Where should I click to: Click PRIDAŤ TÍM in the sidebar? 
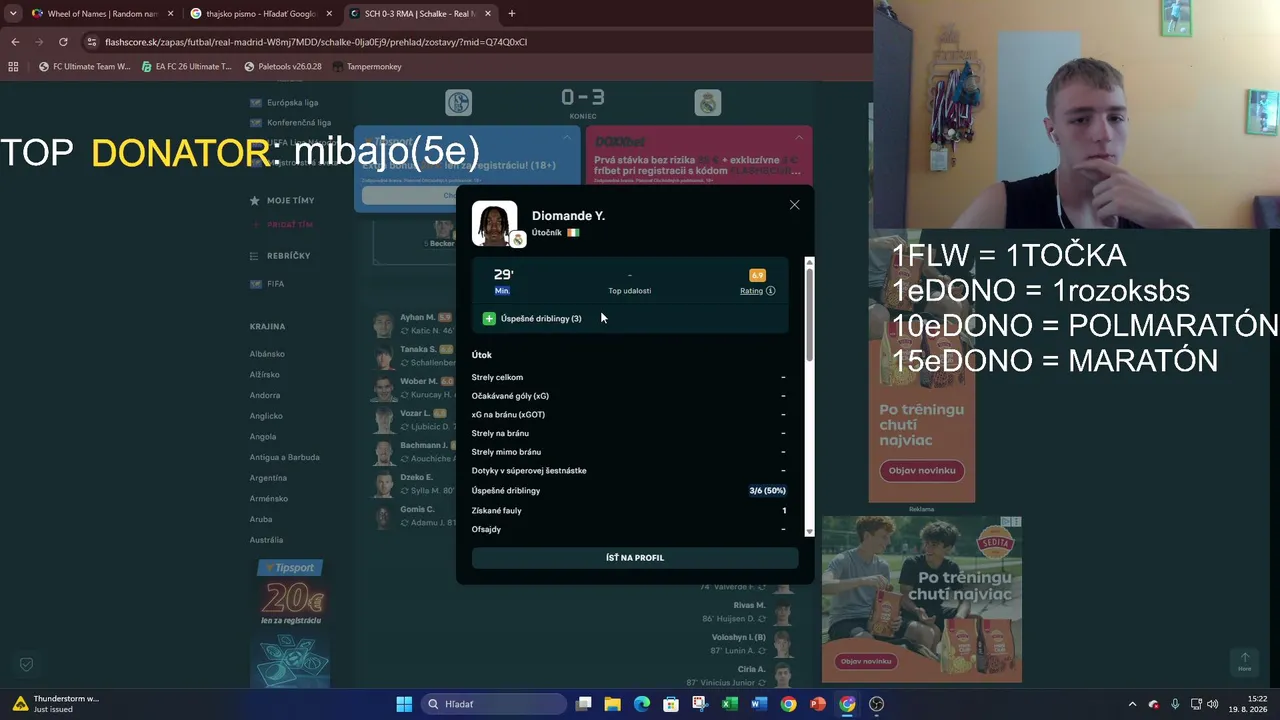point(289,225)
